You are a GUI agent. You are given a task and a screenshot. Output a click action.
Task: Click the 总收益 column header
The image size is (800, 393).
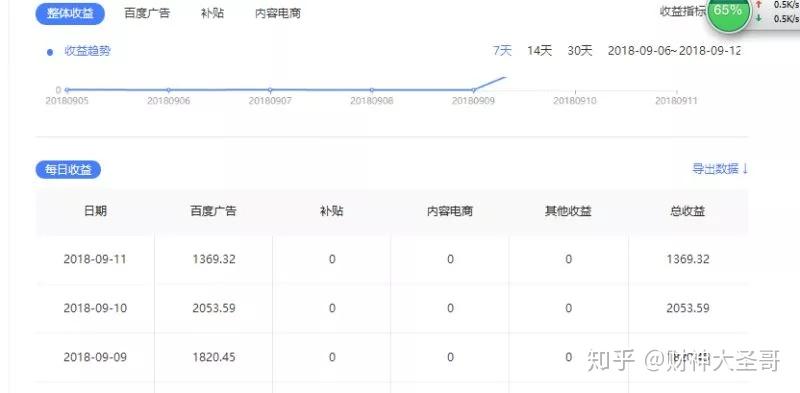[688, 211]
